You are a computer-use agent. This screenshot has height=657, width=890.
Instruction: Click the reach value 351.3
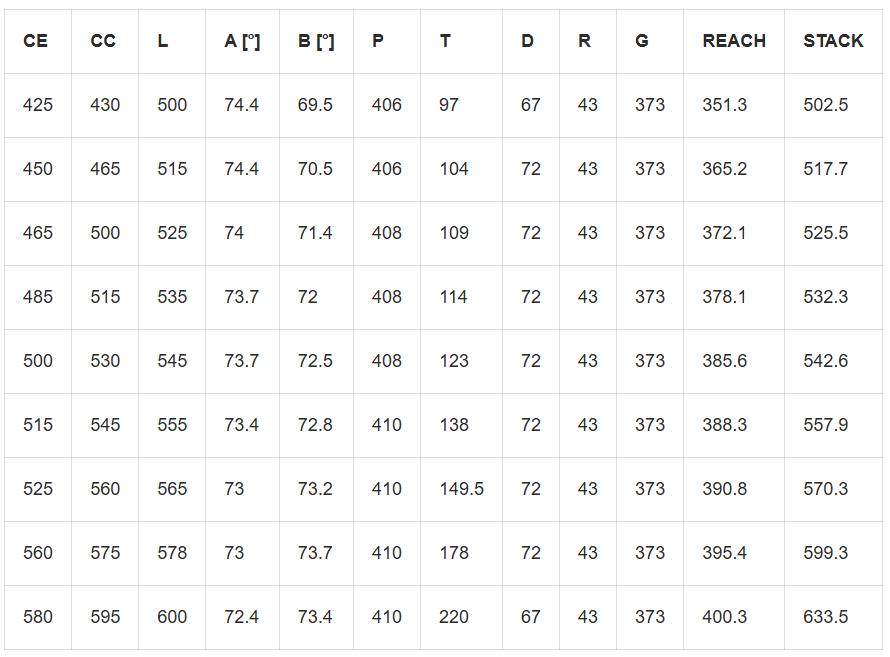click(x=724, y=105)
